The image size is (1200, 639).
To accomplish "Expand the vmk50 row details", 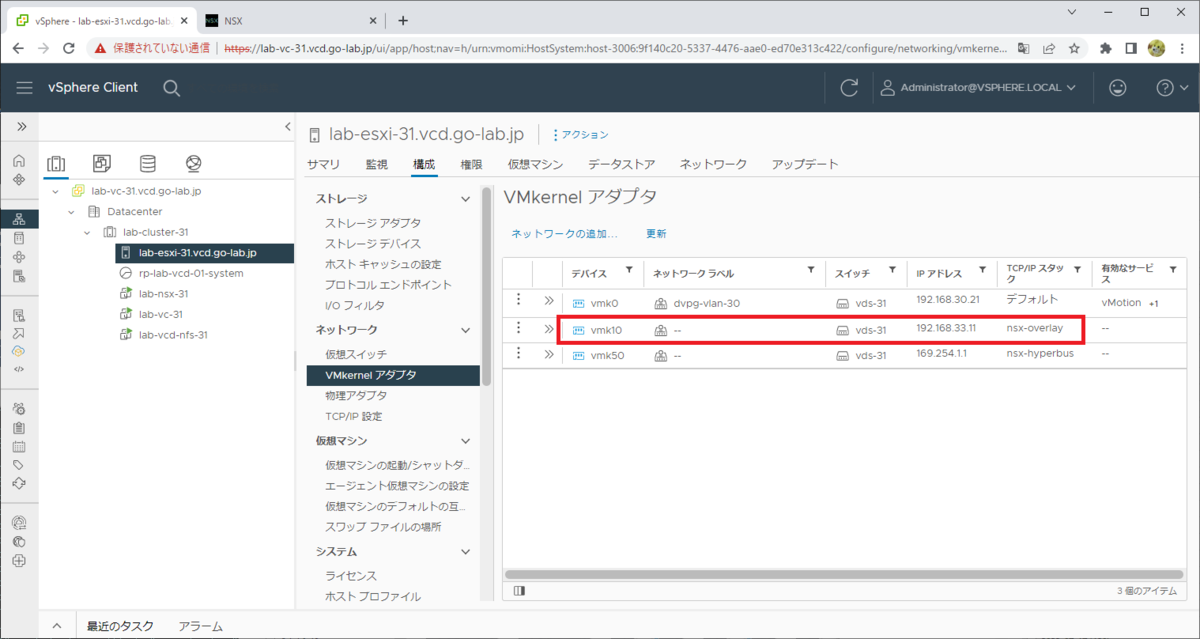I will point(549,354).
